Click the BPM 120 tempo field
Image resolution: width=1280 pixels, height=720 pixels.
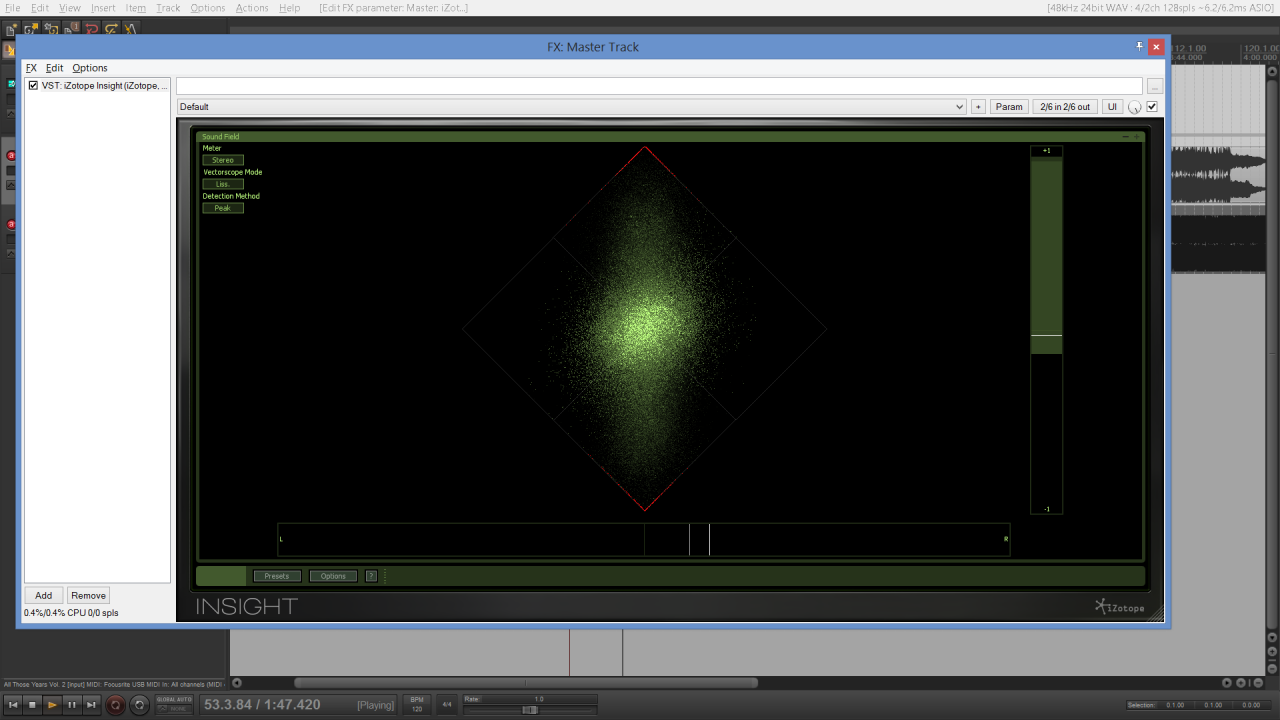417,705
